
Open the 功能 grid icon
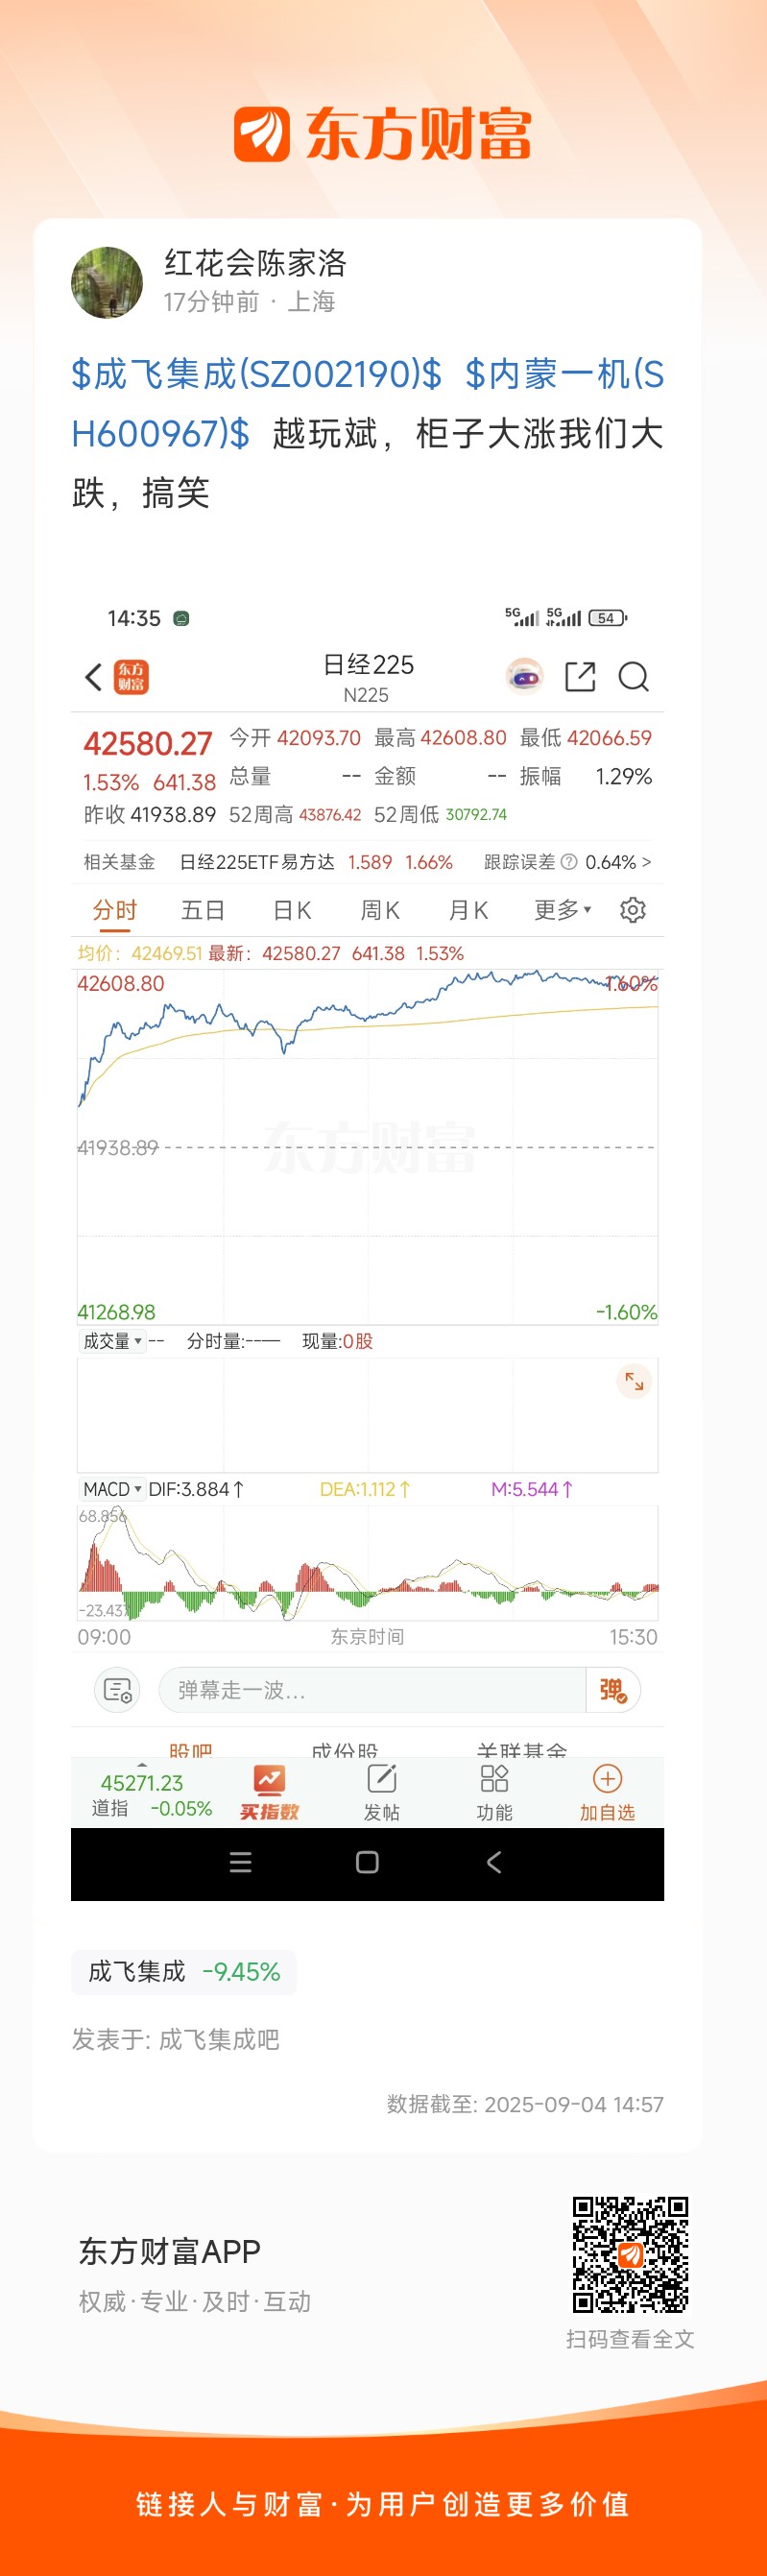click(x=495, y=1793)
